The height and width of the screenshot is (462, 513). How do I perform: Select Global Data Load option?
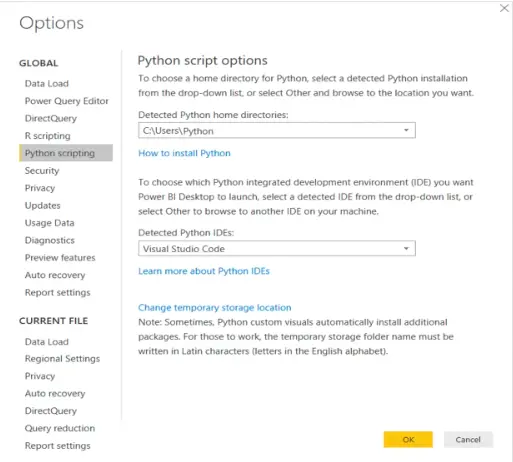(47, 83)
